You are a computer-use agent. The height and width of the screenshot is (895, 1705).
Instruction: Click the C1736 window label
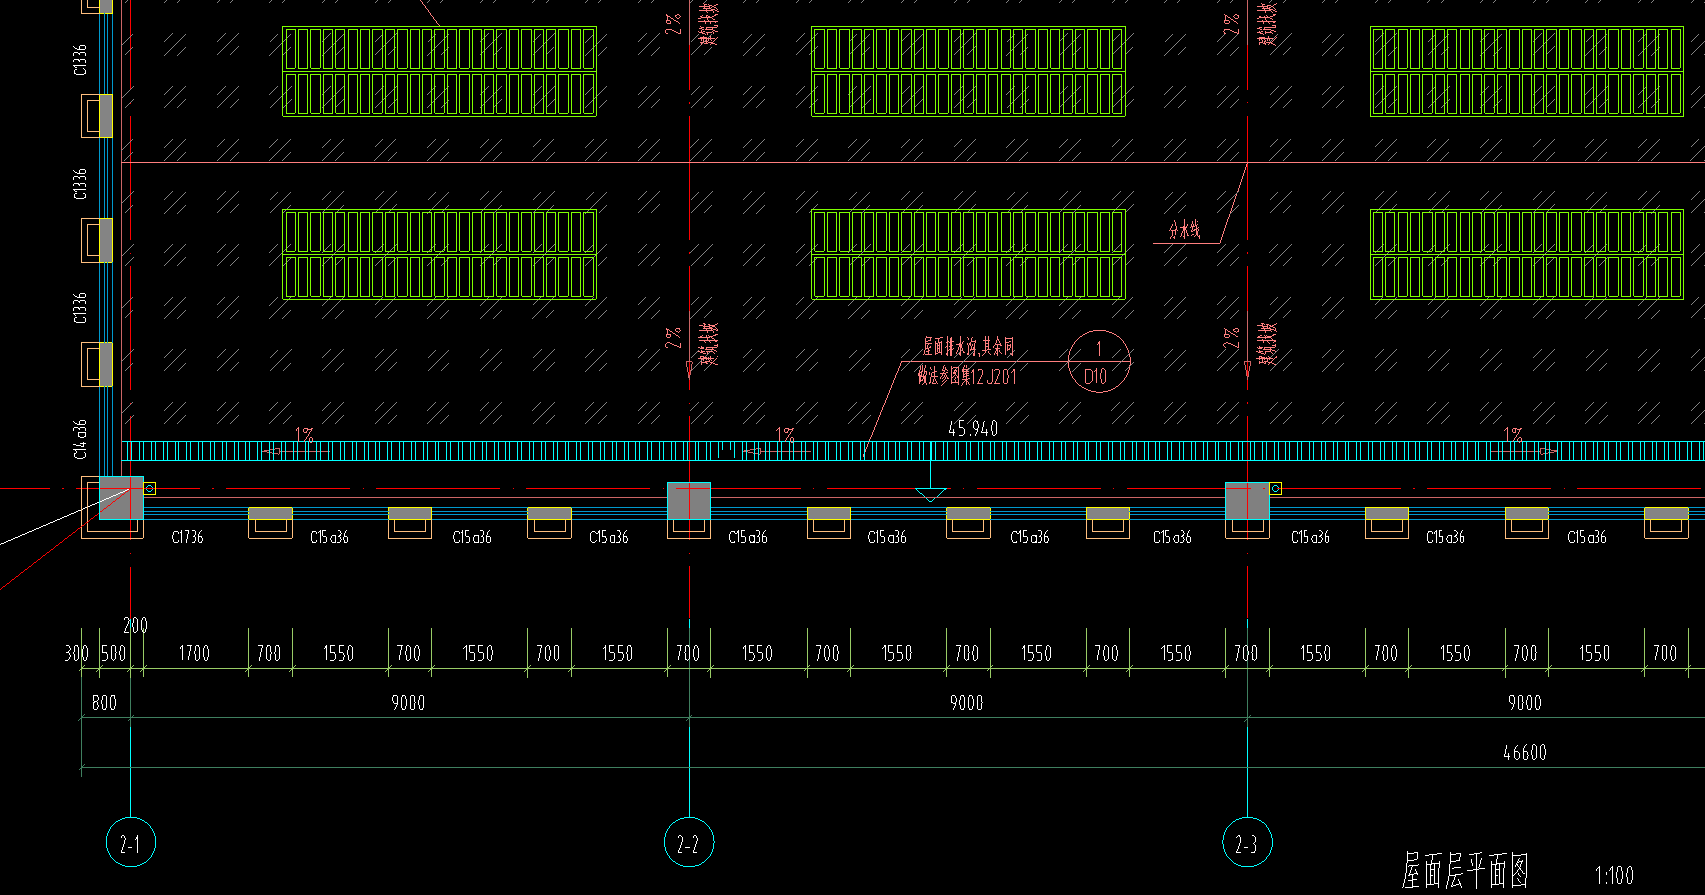click(187, 537)
